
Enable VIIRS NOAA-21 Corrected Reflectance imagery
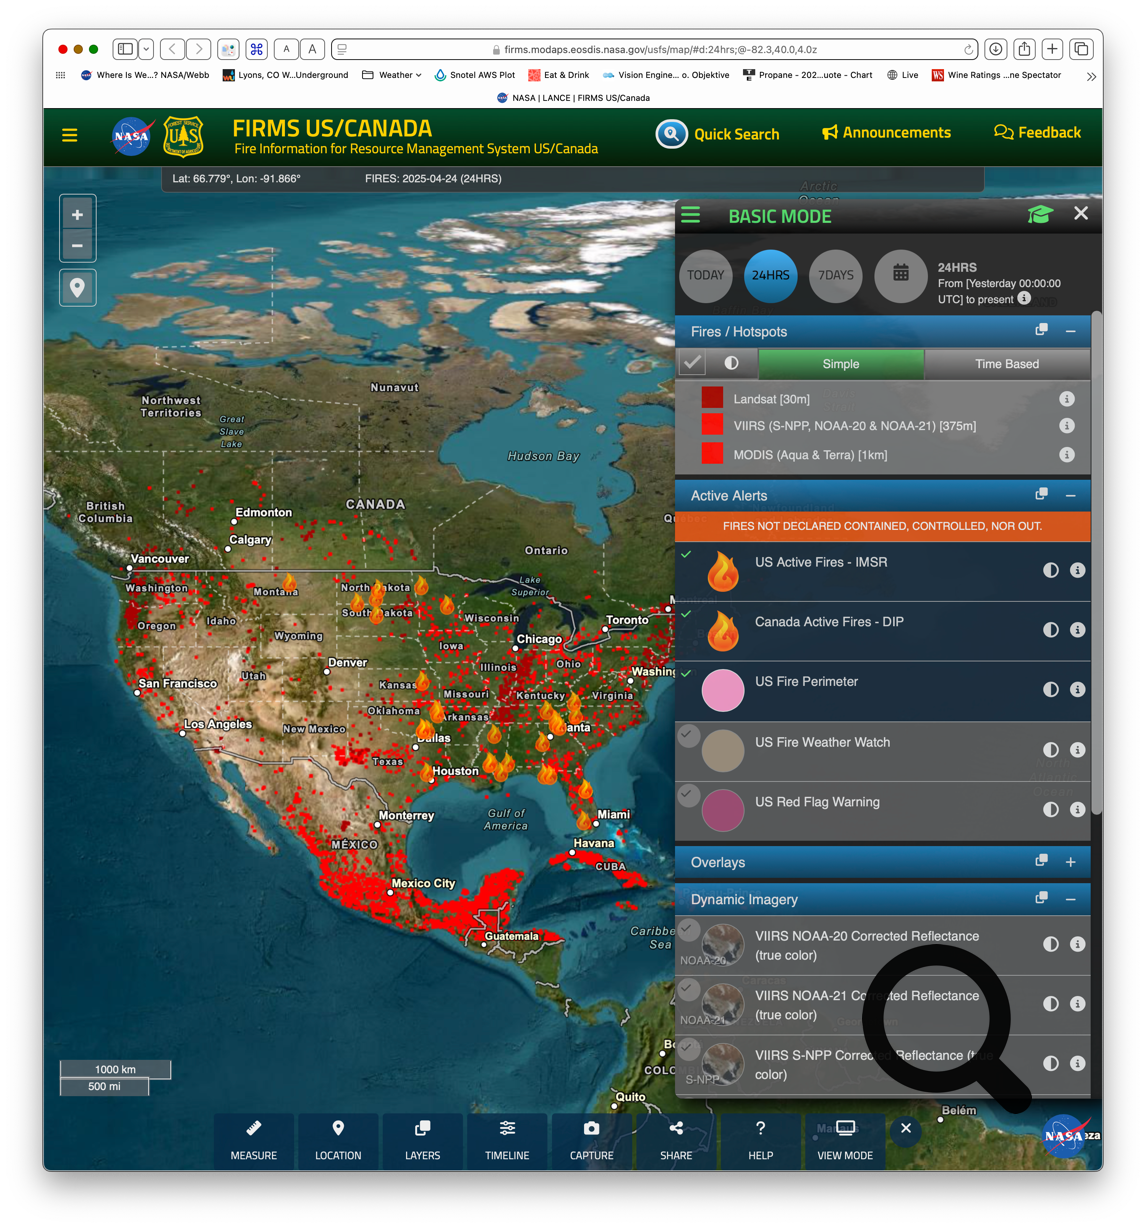(688, 989)
